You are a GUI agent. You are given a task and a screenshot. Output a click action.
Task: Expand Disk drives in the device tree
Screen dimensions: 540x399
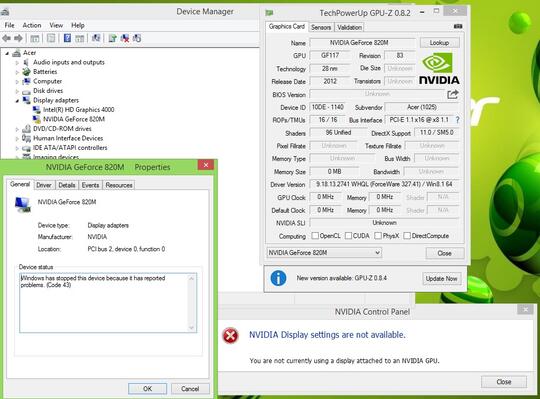(x=17, y=91)
